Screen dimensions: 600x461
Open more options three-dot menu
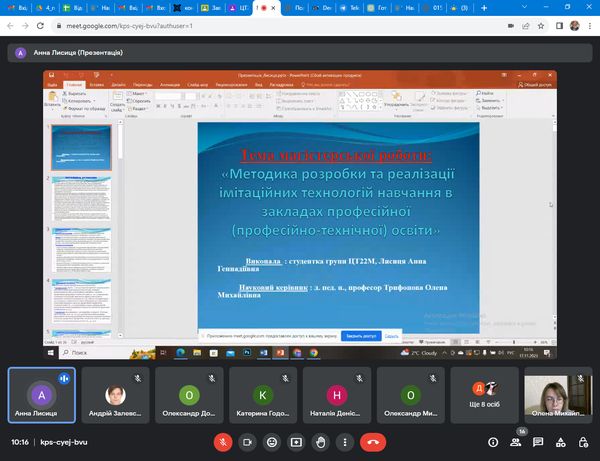345,441
